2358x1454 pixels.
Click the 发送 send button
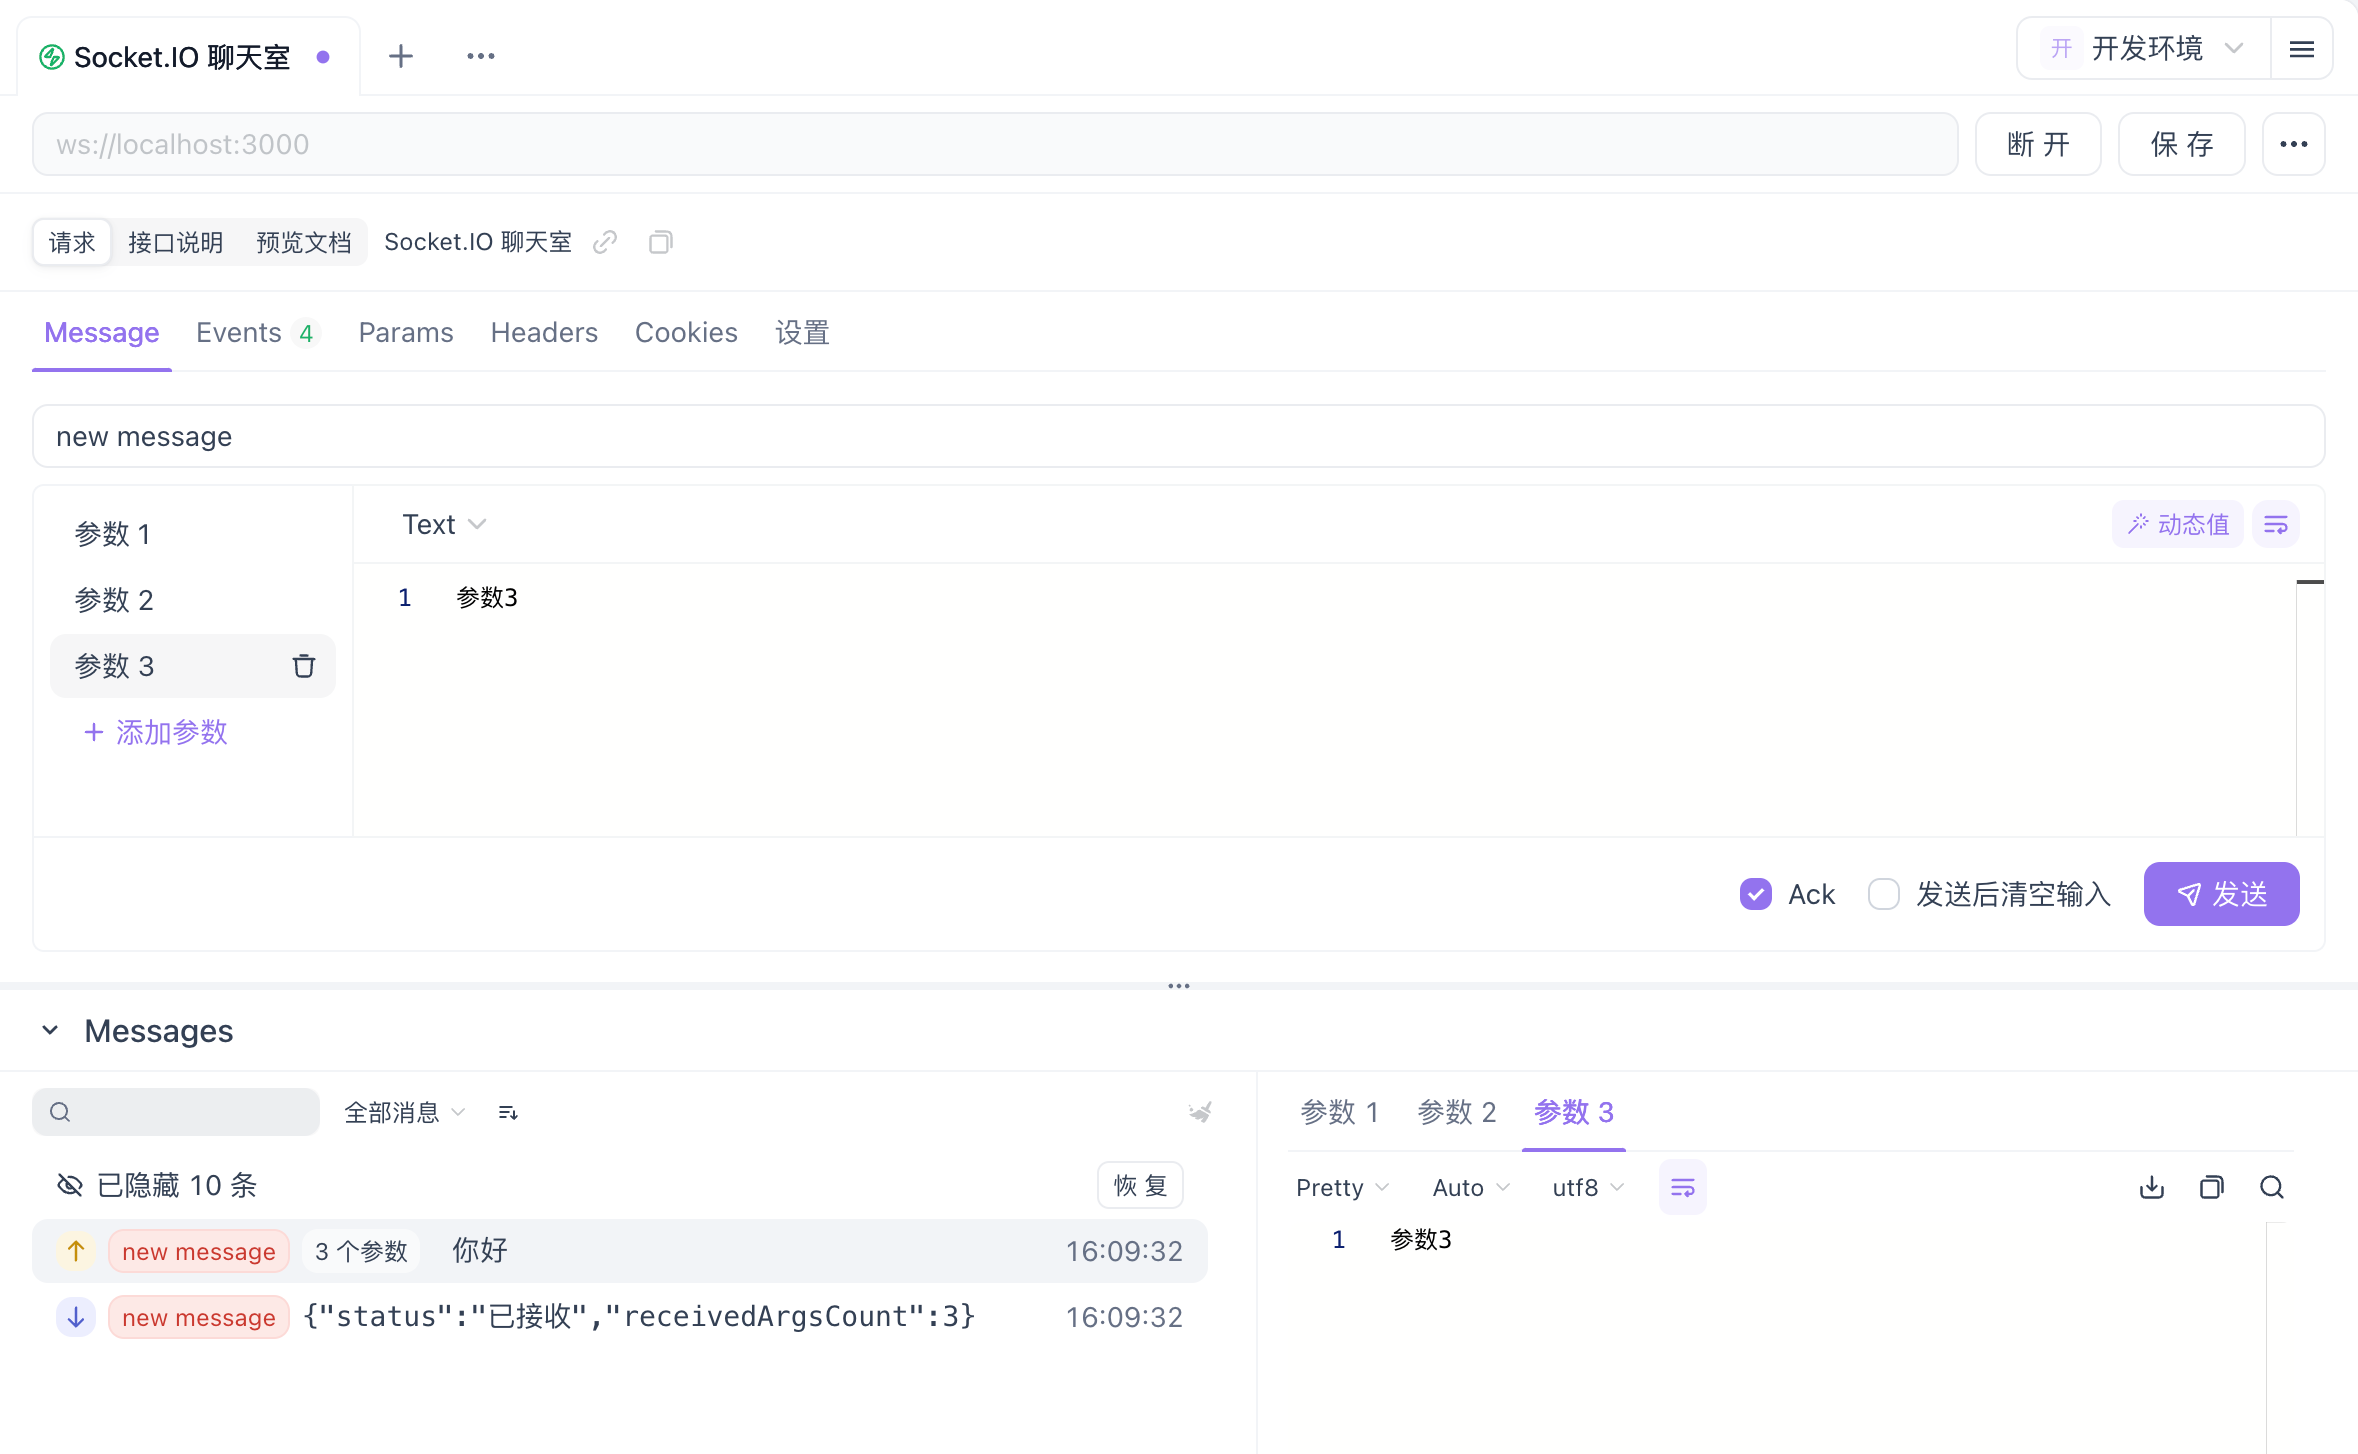[x=2221, y=894]
